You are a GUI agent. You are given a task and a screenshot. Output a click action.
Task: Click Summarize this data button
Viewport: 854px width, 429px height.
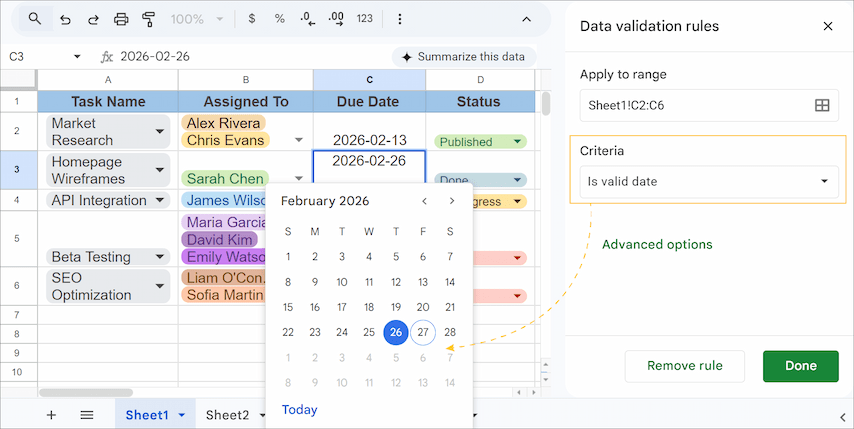(x=464, y=57)
